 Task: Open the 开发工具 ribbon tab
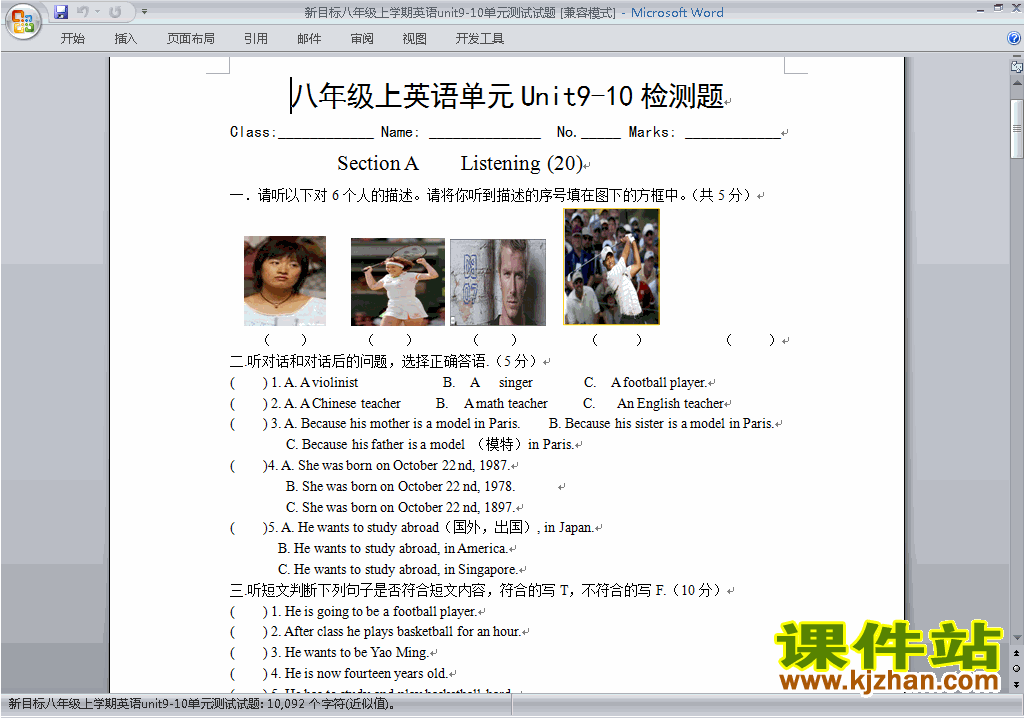[x=479, y=39]
